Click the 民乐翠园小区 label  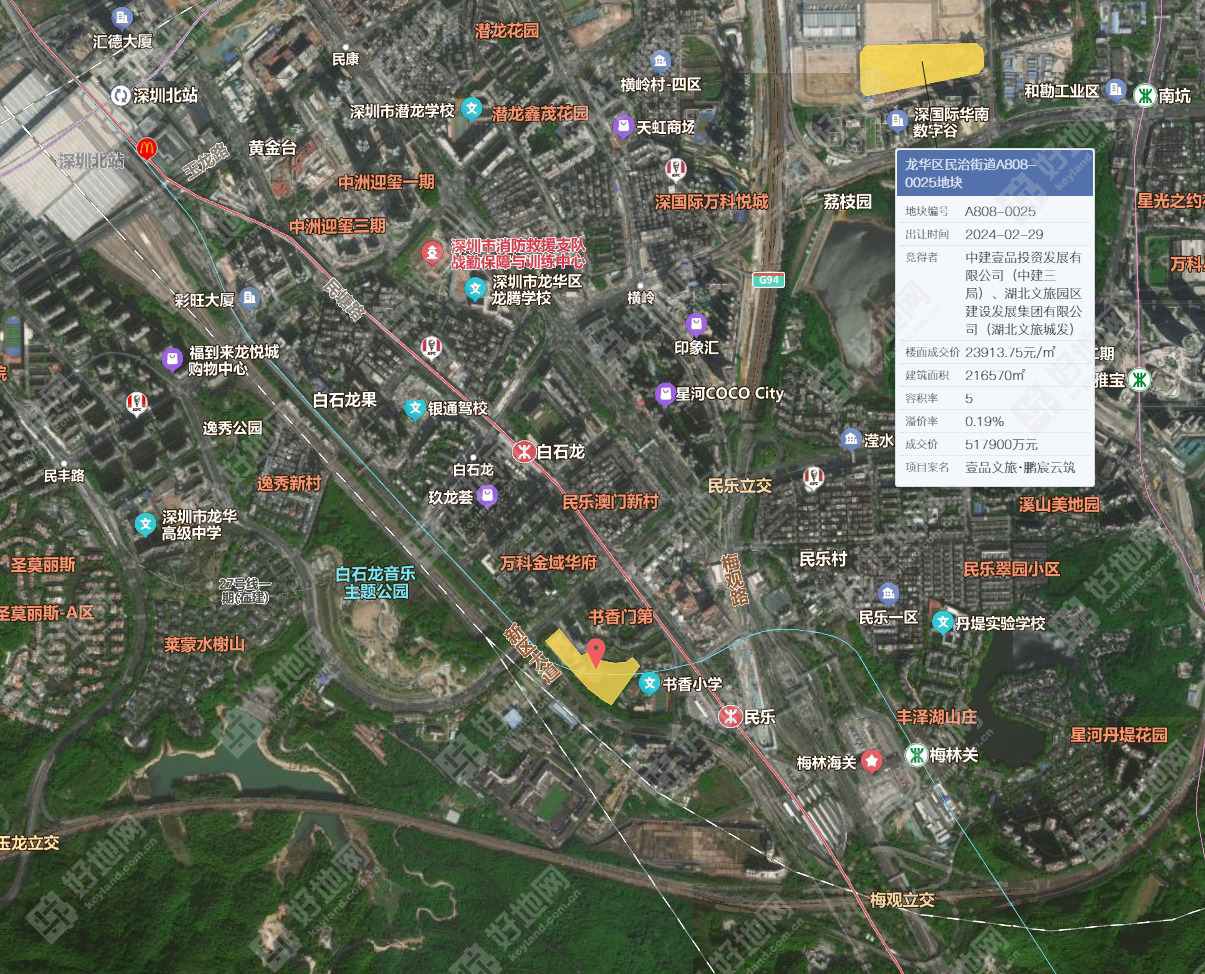tap(1011, 569)
